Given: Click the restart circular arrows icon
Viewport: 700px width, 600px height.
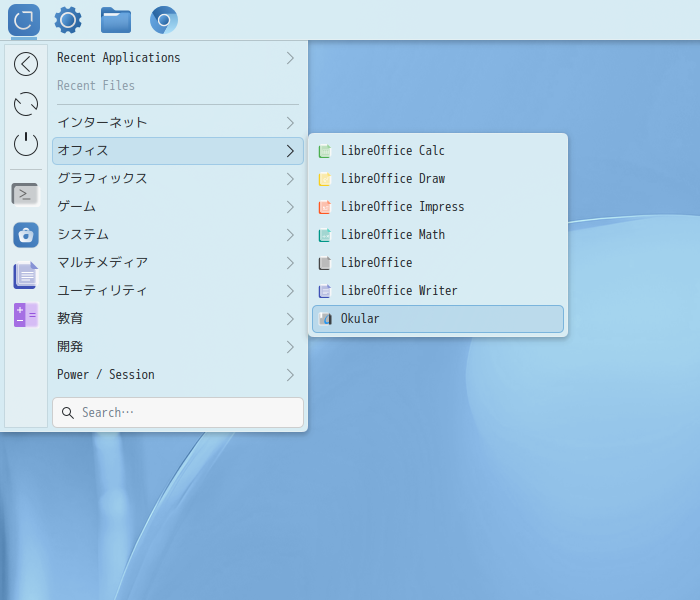Looking at the screenshot, I should pos(26,104).
